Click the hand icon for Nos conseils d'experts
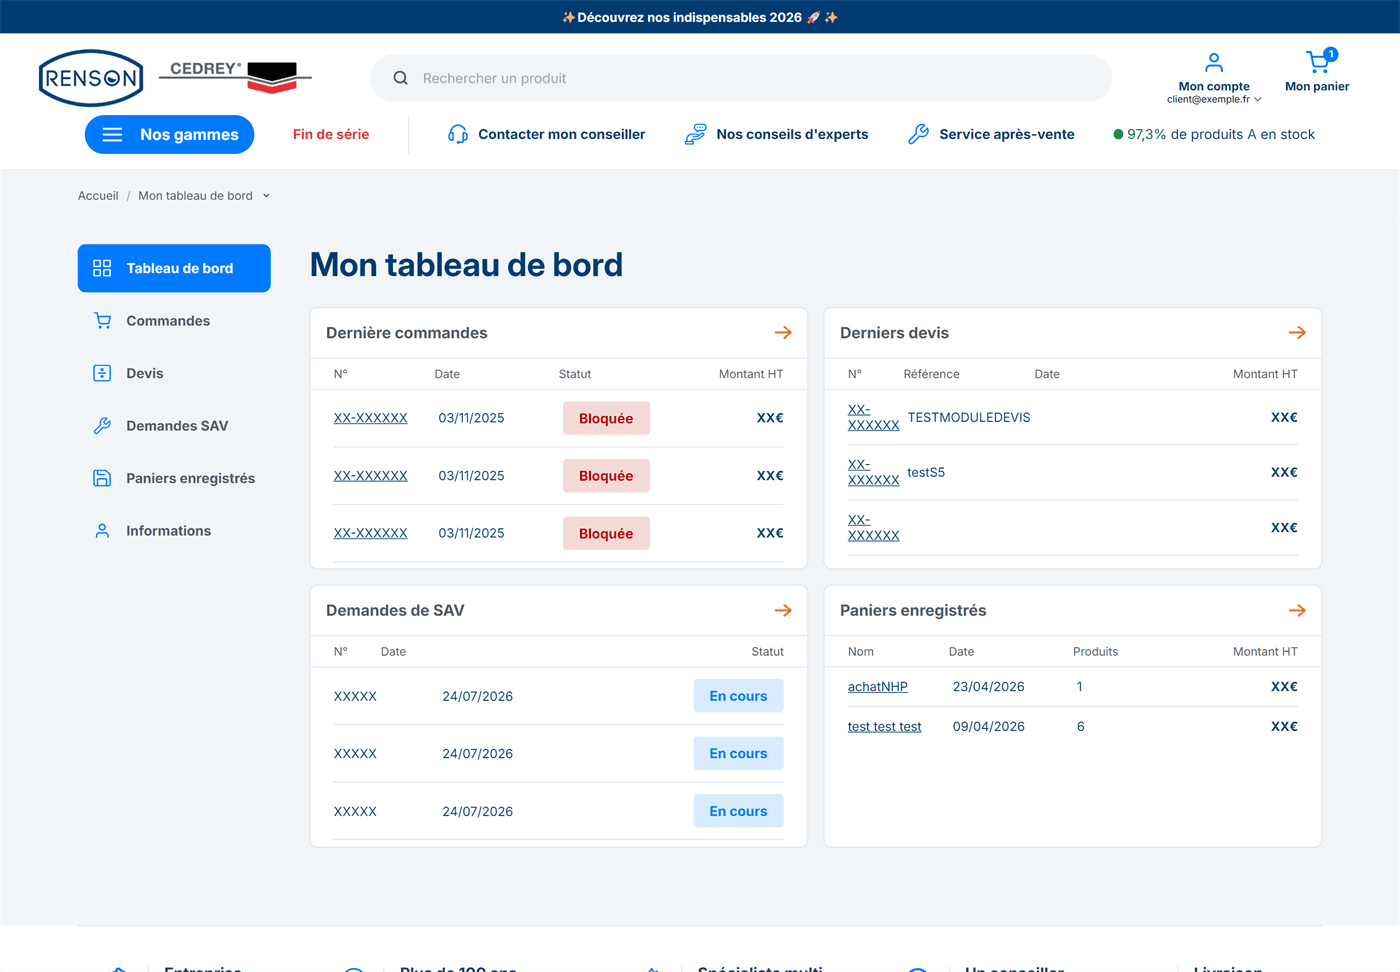Viewport: 1400px width, 972px height. click(x=695, y=134)
